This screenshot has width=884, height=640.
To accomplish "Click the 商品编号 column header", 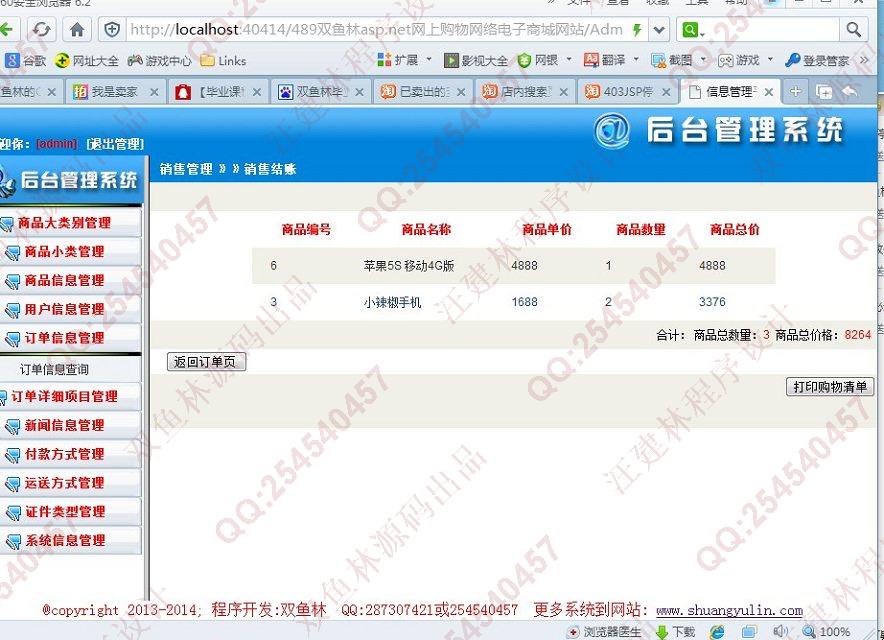I will click(306, 229).
